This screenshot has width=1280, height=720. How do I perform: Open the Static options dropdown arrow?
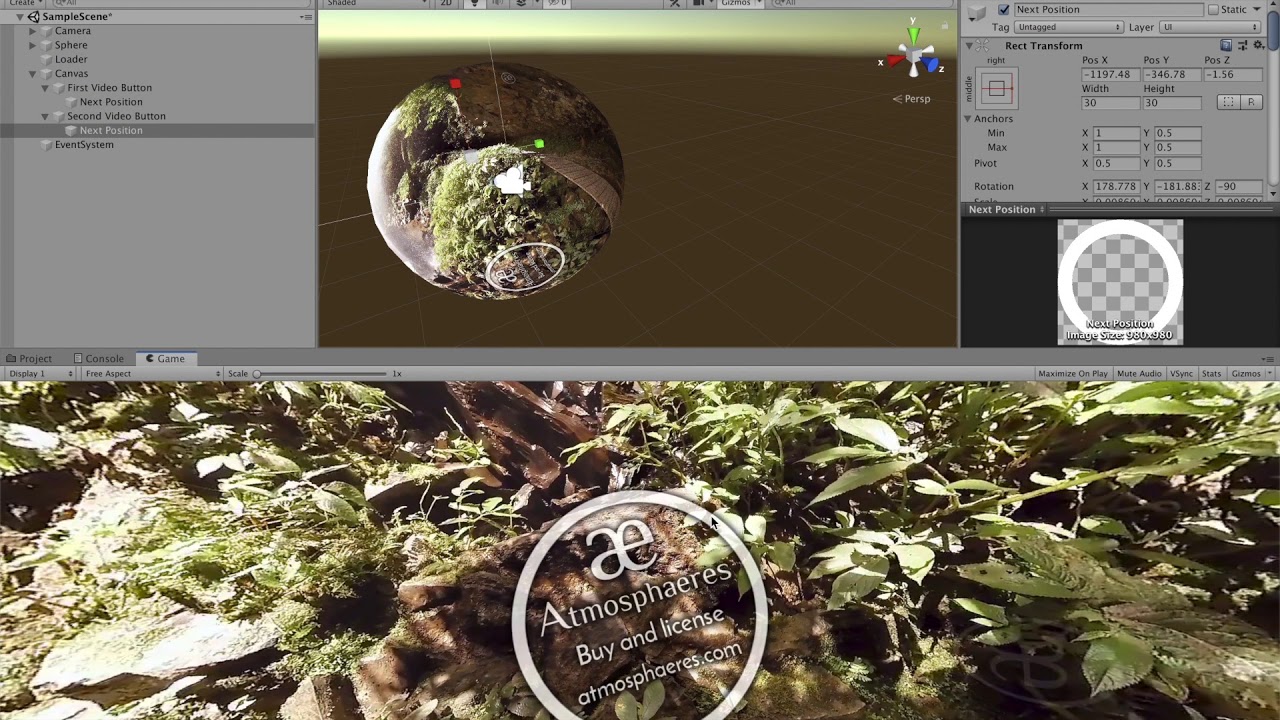1257,10
